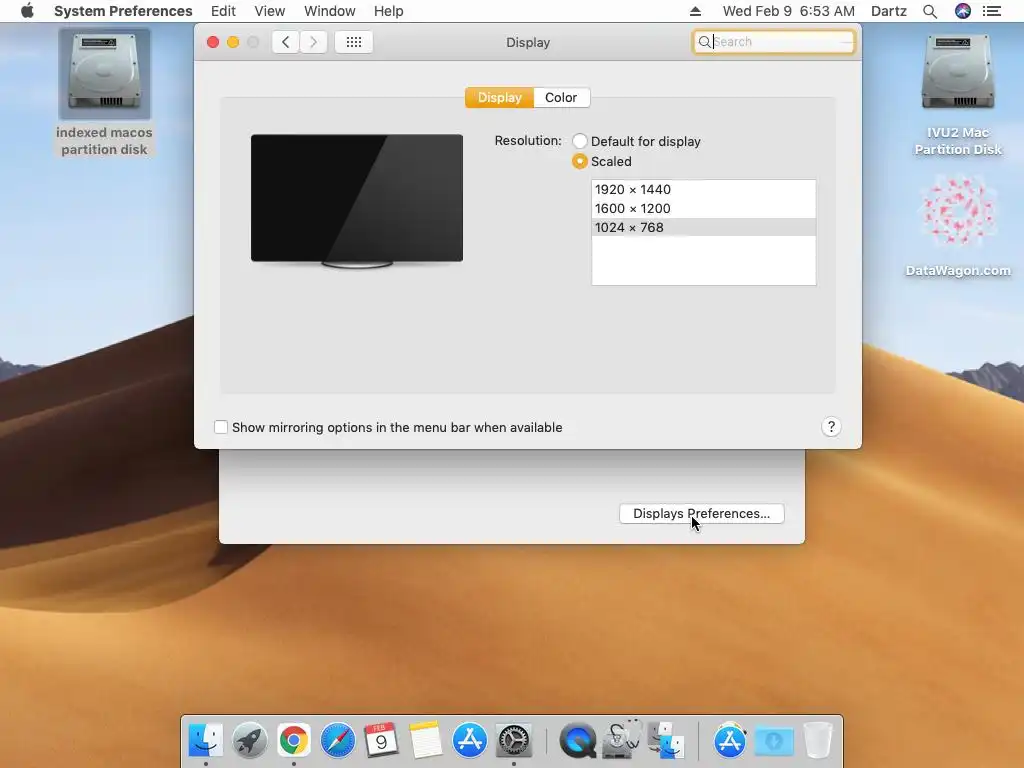
Task: Open the Dartz user menu
Action: 889,11
